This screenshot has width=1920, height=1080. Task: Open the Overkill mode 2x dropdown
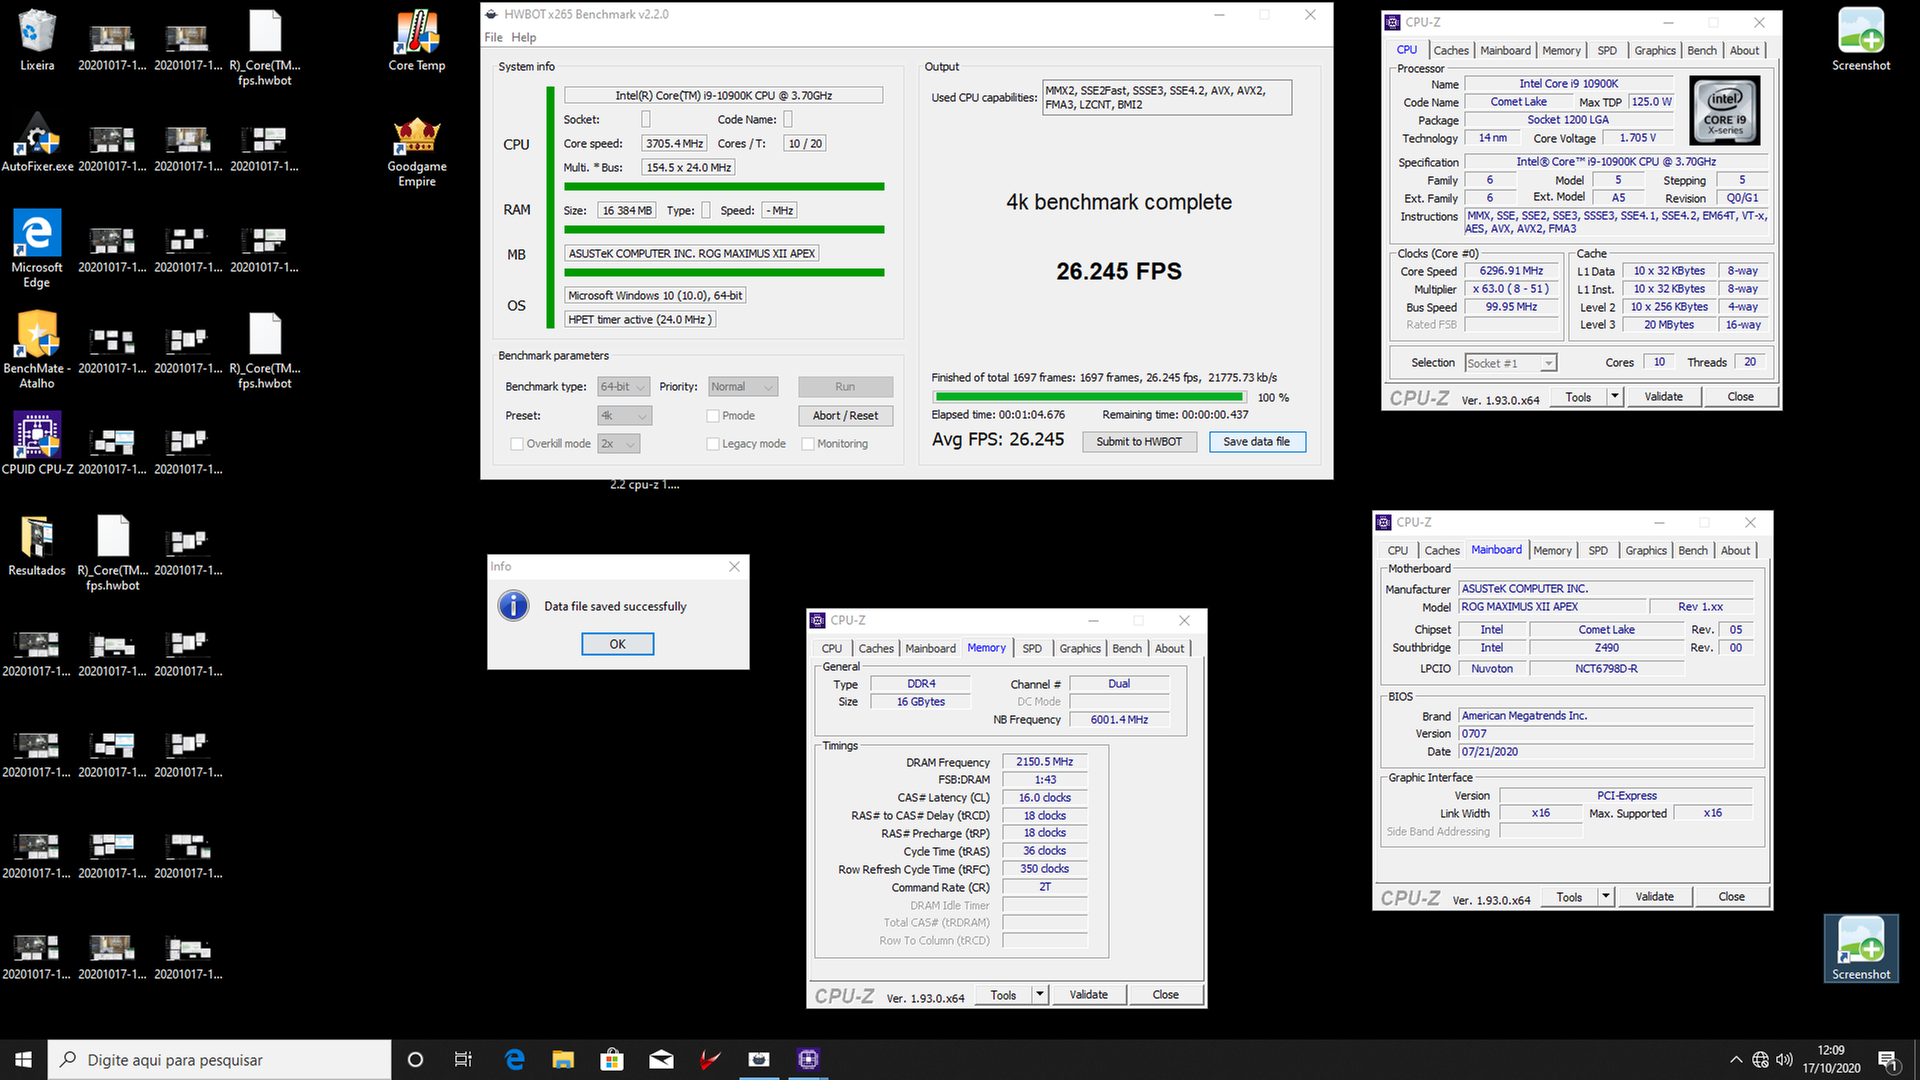pos(619,444)
